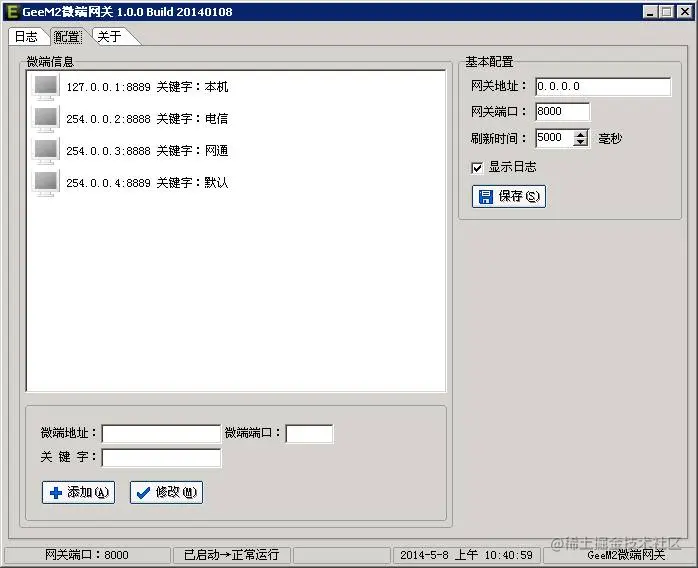Viewport: 698px width, 568px height.
Task: Click the 修改(M) button
Action: click(166, 492)
